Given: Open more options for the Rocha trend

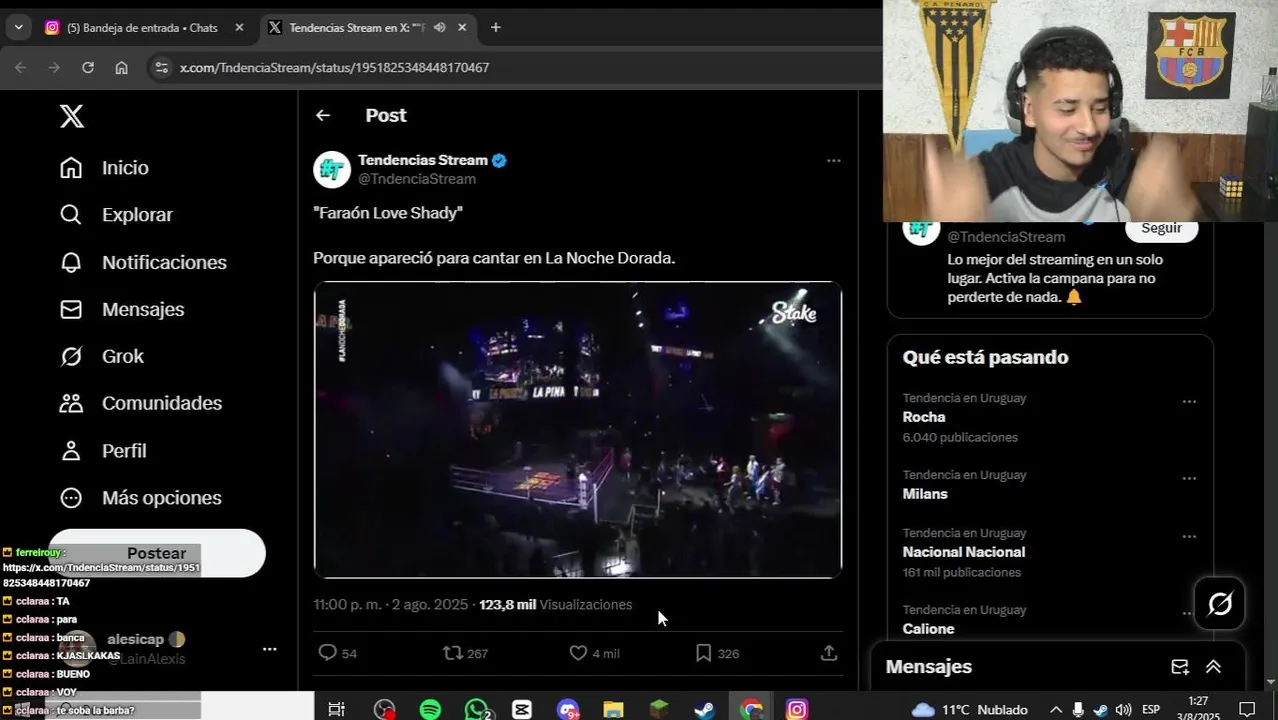Looking at the screenshot, I should tap(1189, 401).
